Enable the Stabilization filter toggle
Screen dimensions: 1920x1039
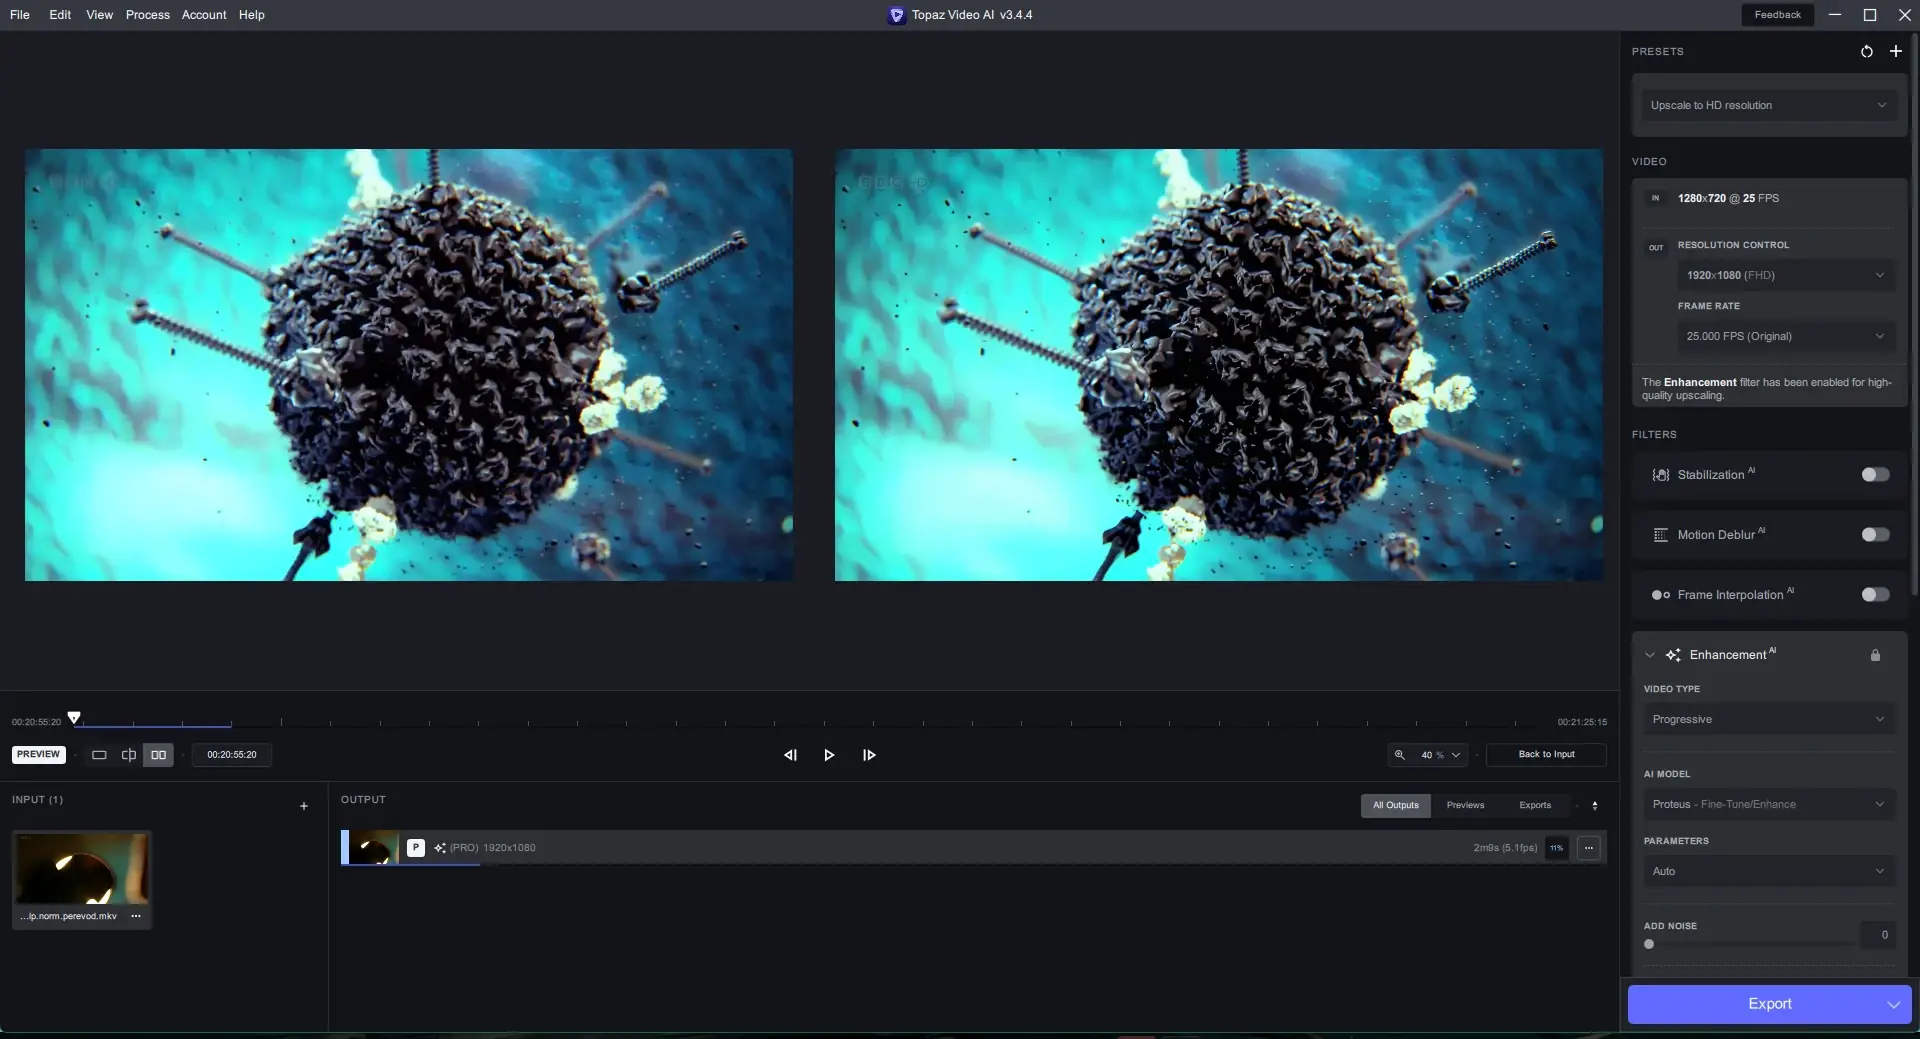tap(1875, 475)
